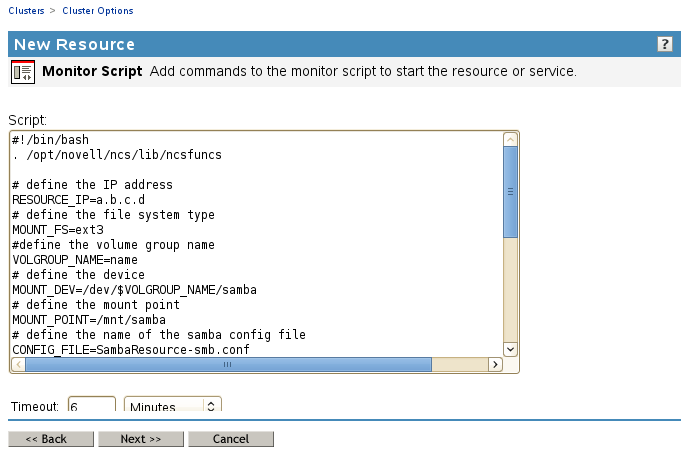The height and width of the screenshot is (453, 681).
Task: Proceed with the Next >> button
Action: [141, 439]
